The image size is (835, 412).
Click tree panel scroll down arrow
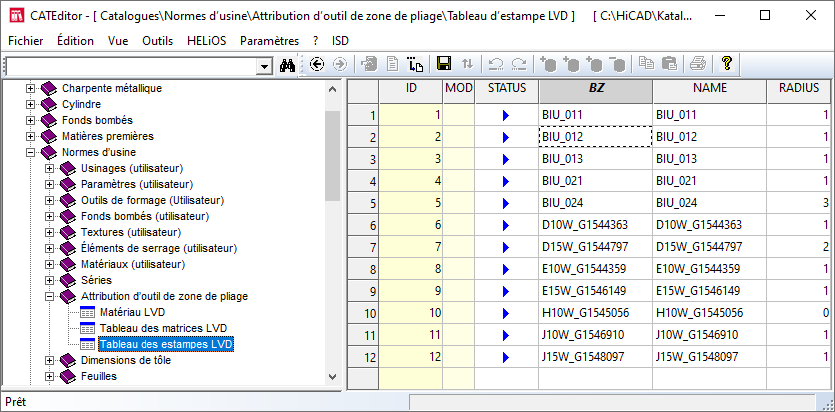(x=333, y=375)
